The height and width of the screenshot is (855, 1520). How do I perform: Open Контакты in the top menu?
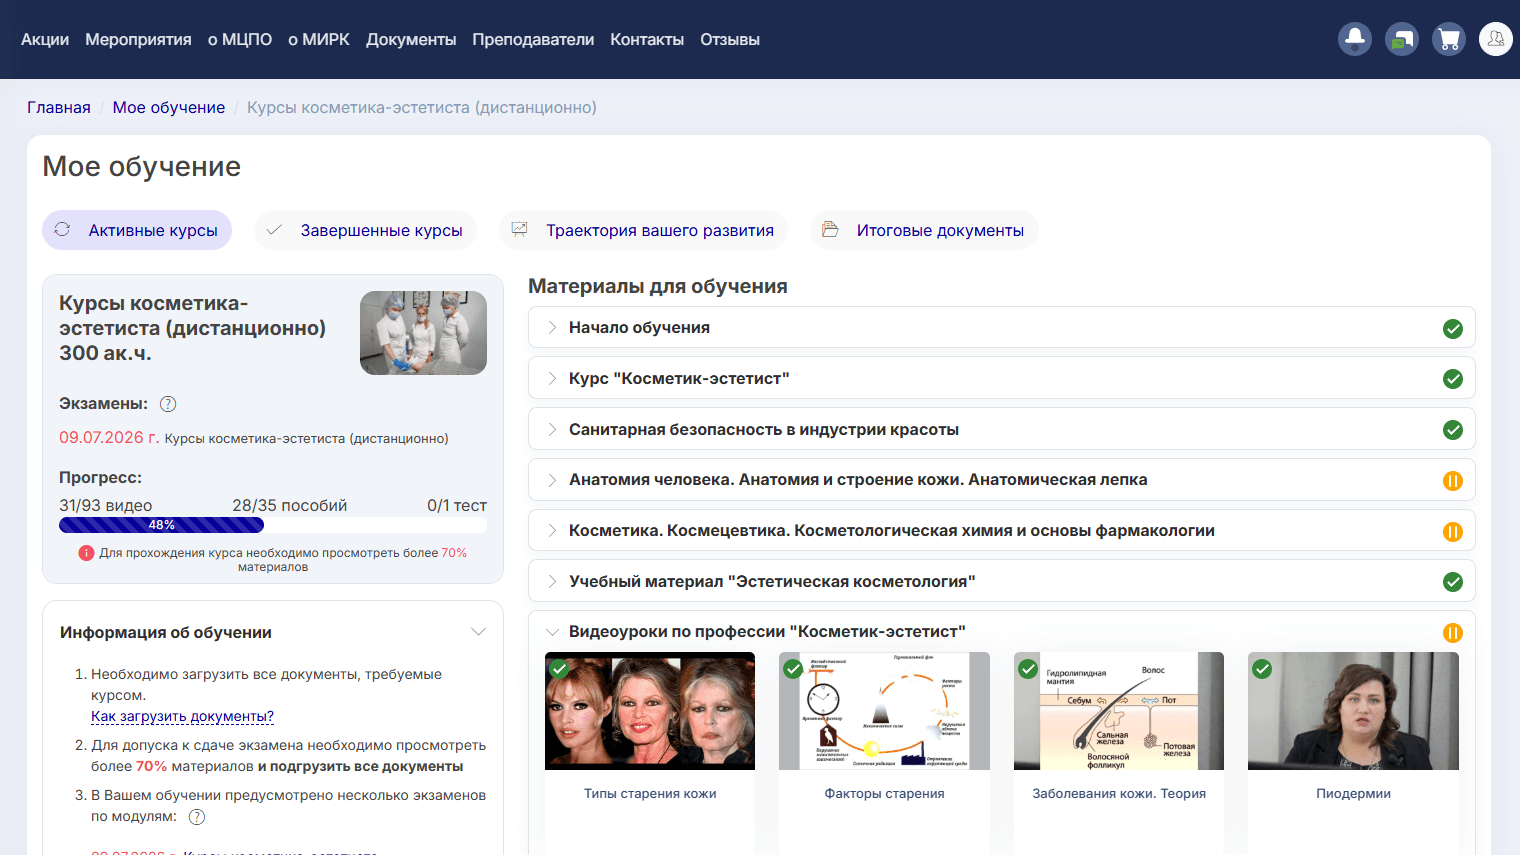click(x=647, y=39)
